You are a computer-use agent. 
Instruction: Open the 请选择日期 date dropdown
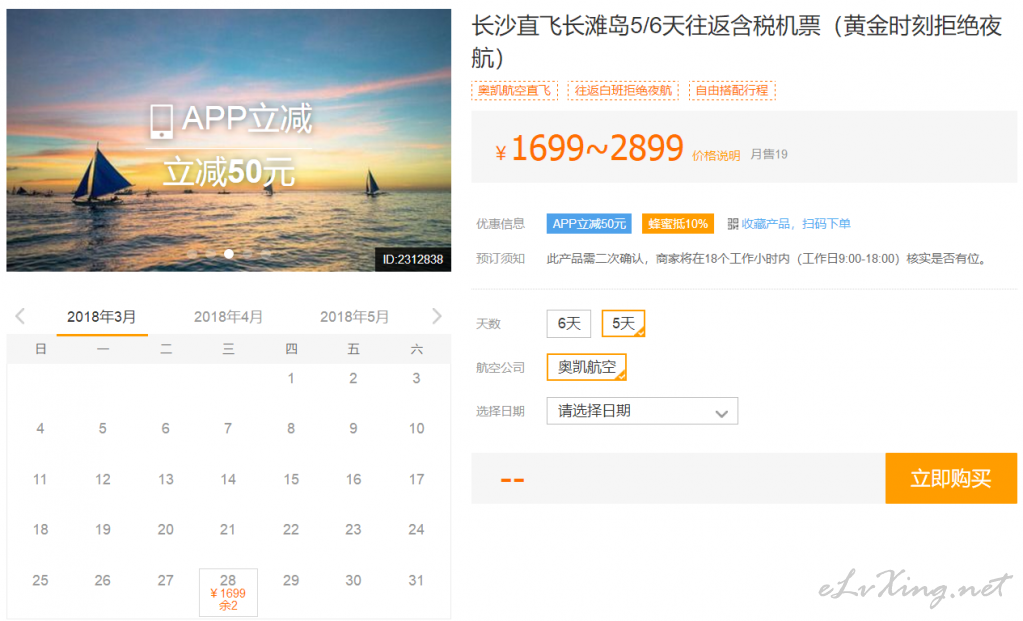click(642, 411)
